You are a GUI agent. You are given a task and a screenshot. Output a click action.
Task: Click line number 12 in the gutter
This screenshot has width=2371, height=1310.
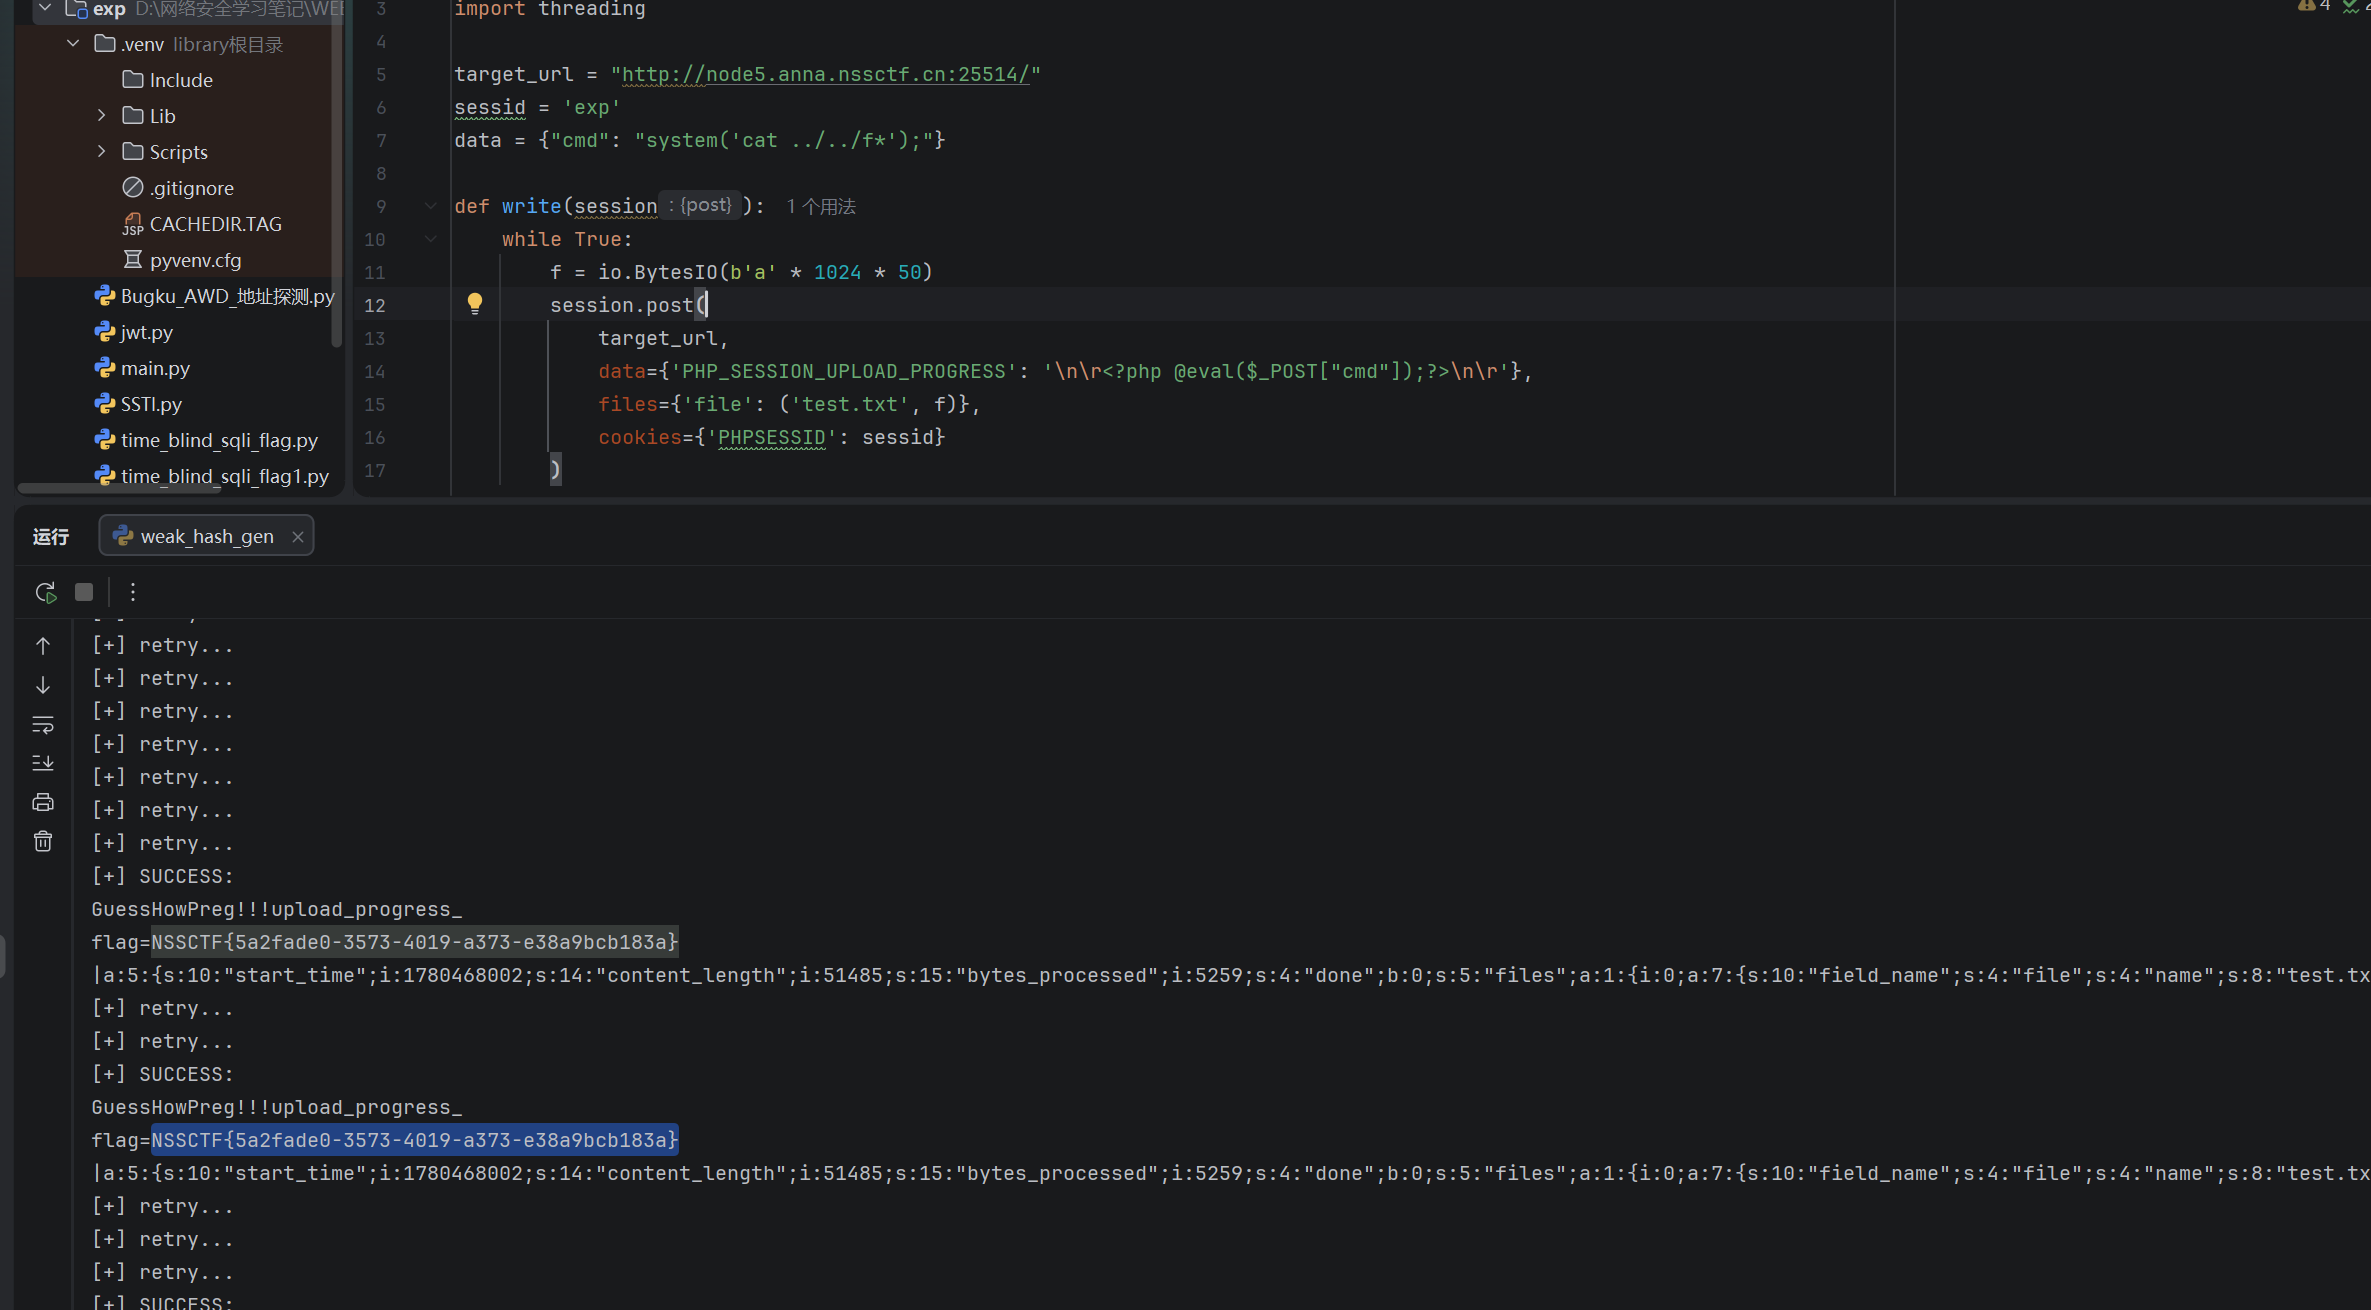click(x=375, y=305)
